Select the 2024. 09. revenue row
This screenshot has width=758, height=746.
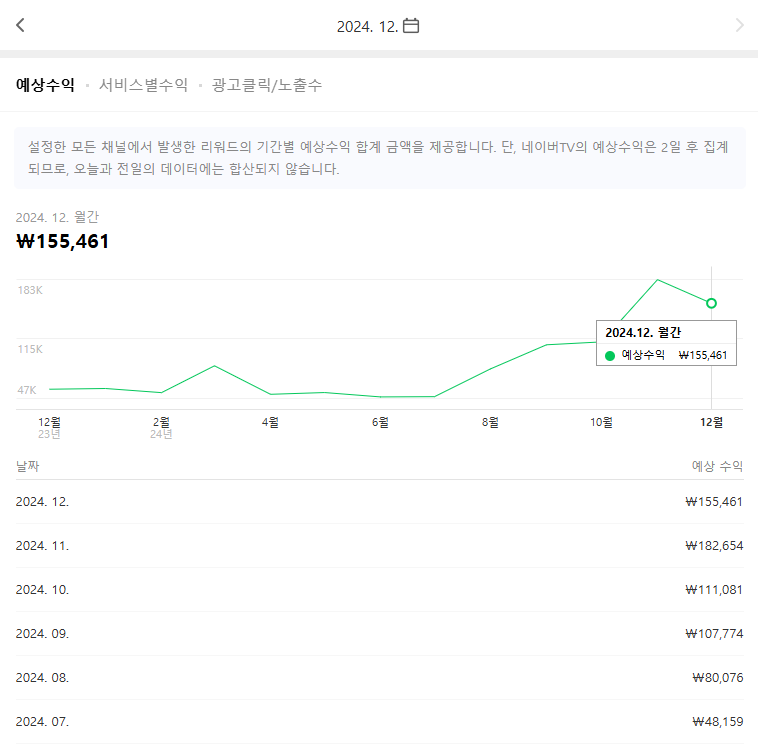tap(379, 634)
